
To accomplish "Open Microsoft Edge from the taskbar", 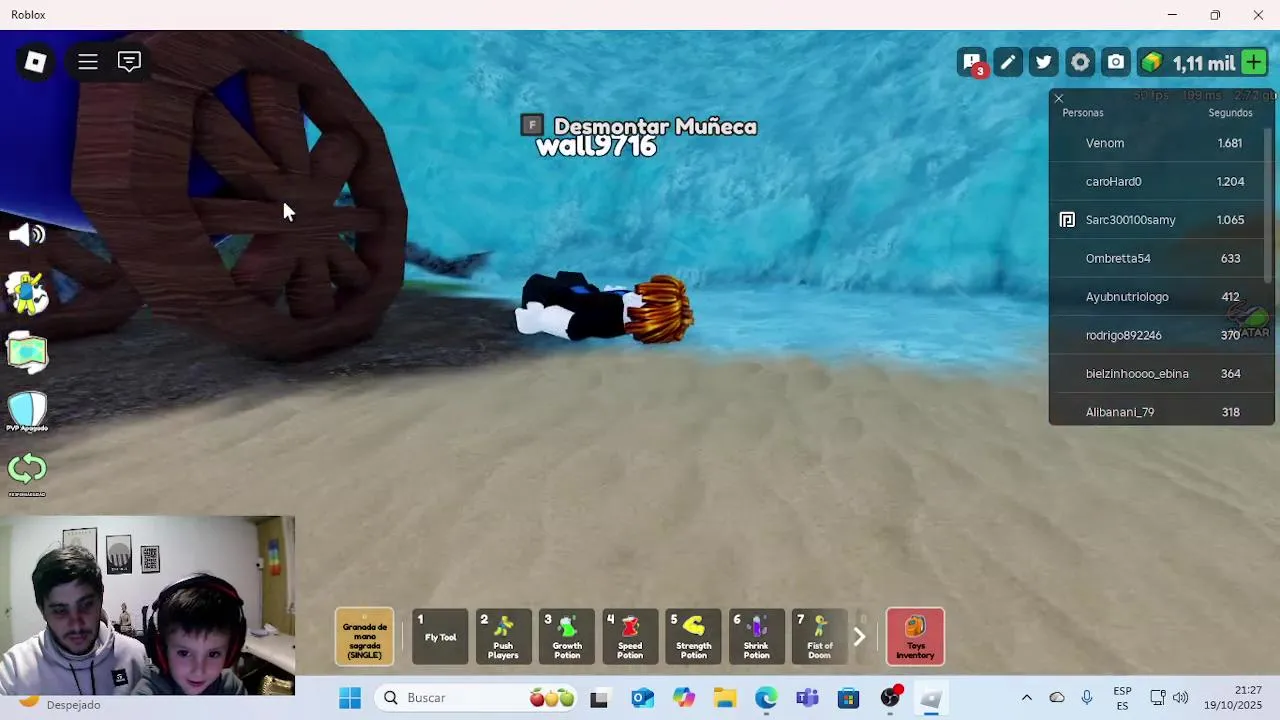I will 766,698.
